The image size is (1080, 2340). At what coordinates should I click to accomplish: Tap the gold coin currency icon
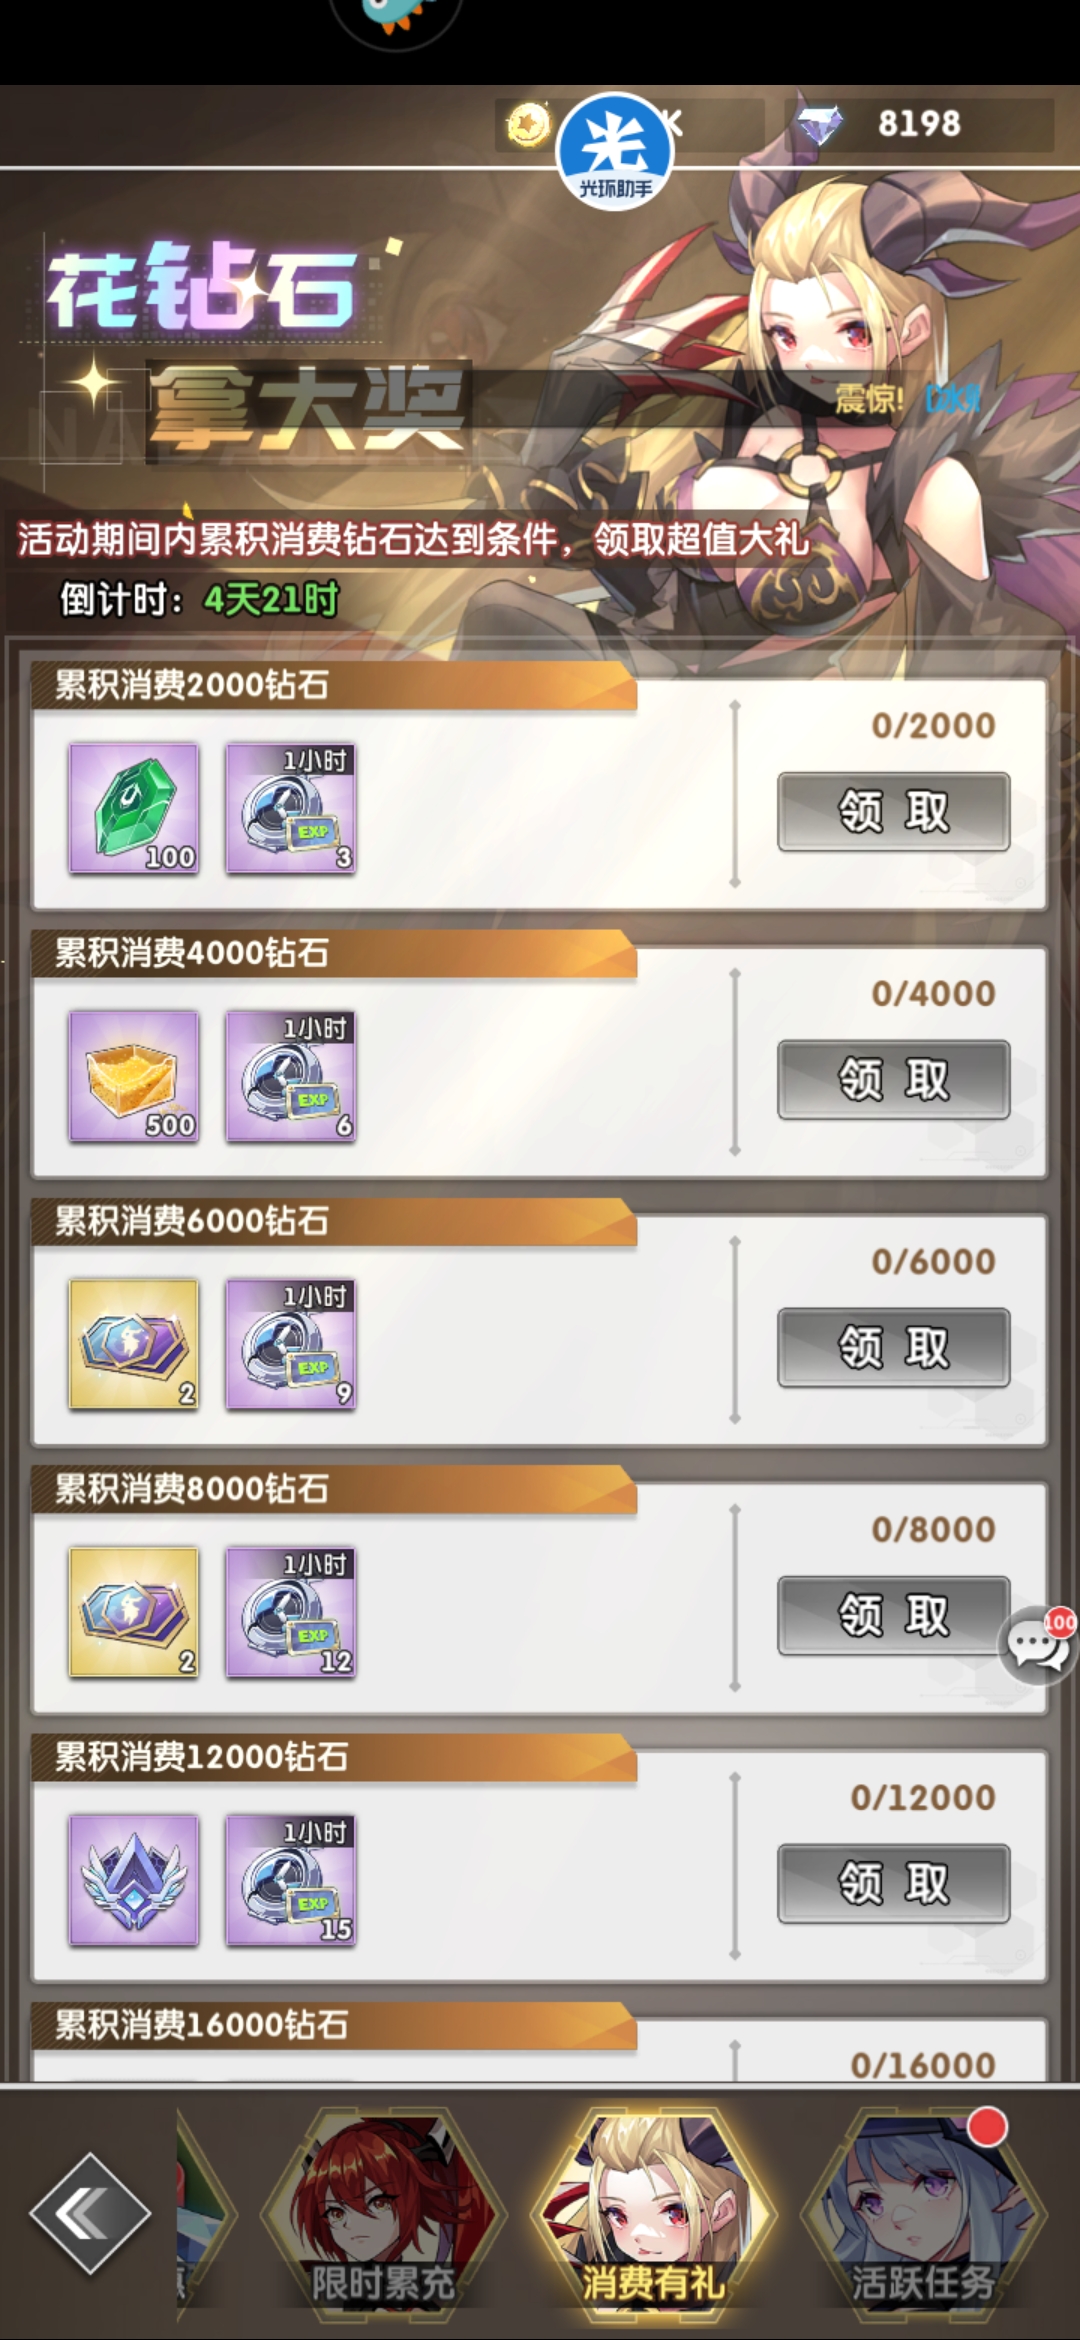(x=528, y=125)
